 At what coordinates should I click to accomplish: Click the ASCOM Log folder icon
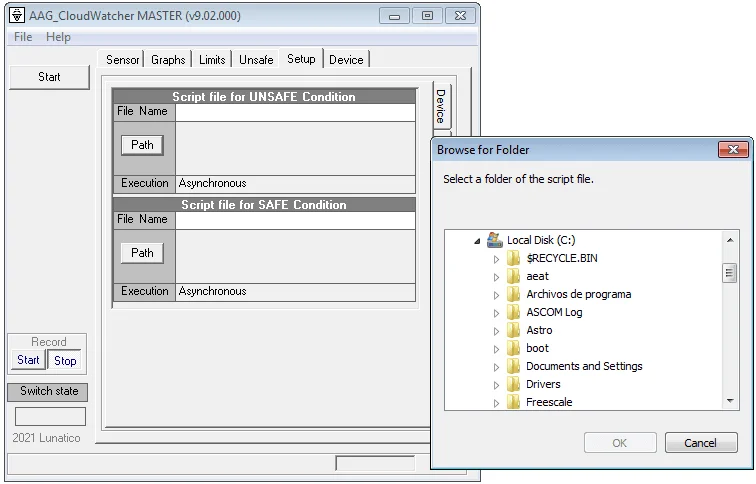[513, 312]
